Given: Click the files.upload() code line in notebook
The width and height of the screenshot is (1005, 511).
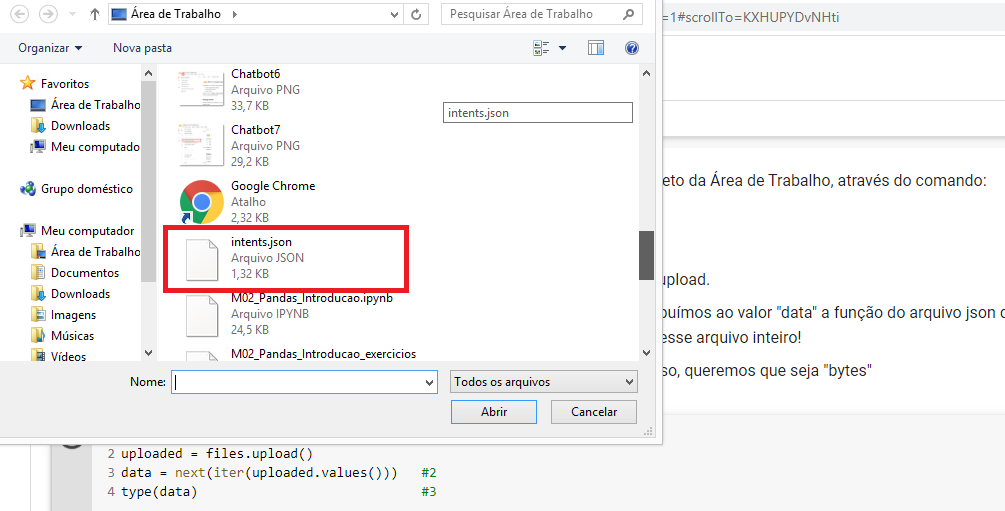Looking at the screenshot, I should pos(217,454).
